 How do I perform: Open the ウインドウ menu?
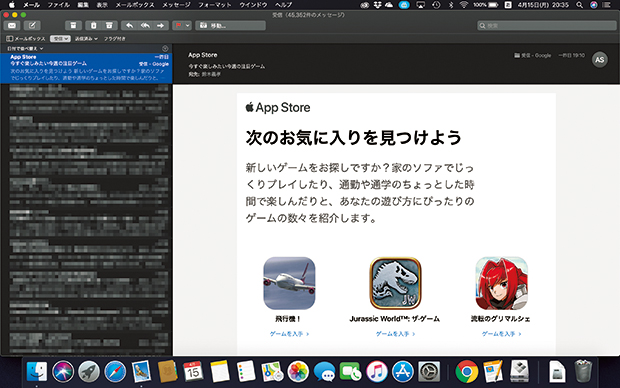[x=253, y=5]
